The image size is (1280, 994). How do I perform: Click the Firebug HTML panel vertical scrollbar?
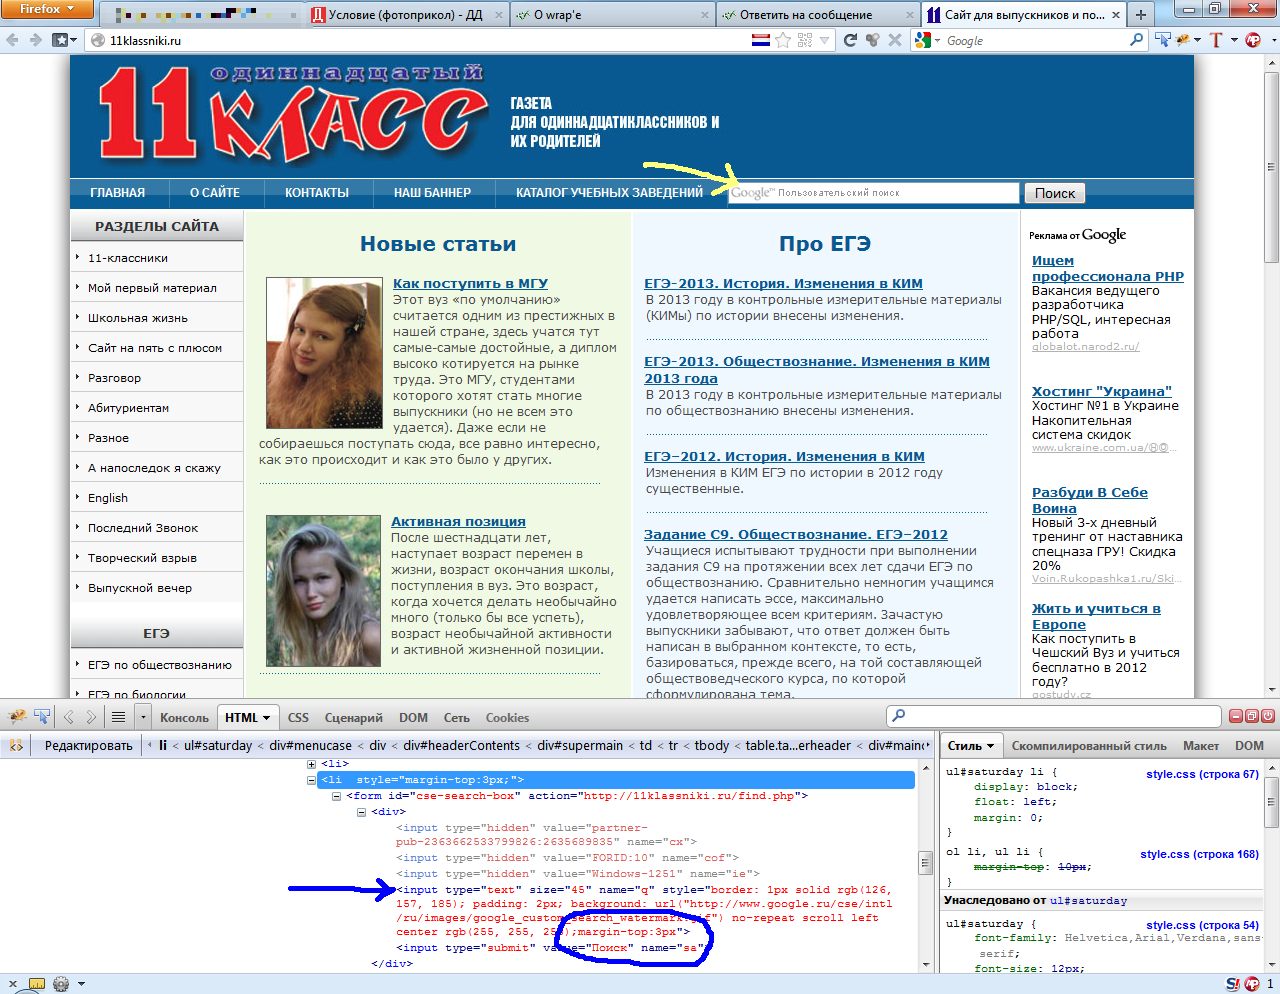tap(926, 864)
